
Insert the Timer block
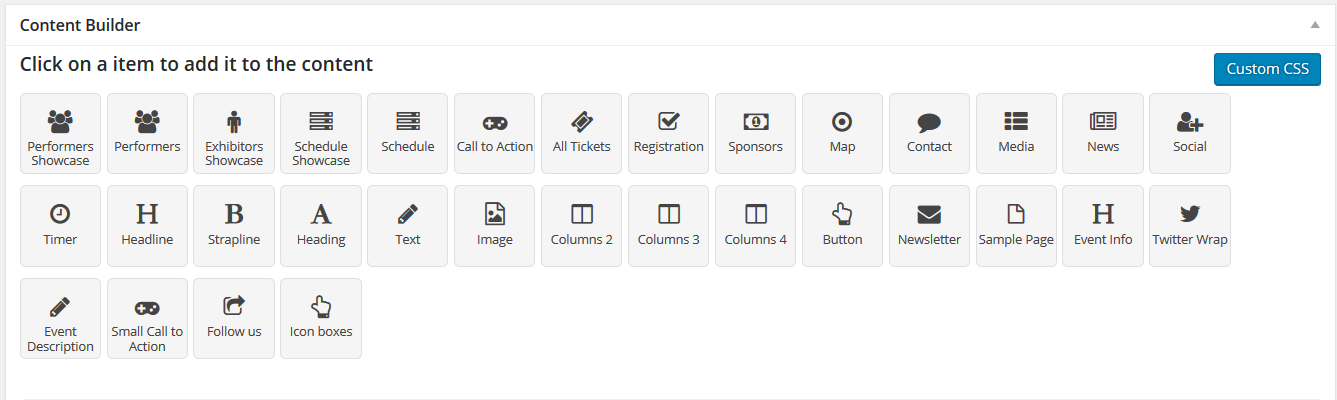pos(60,226)
